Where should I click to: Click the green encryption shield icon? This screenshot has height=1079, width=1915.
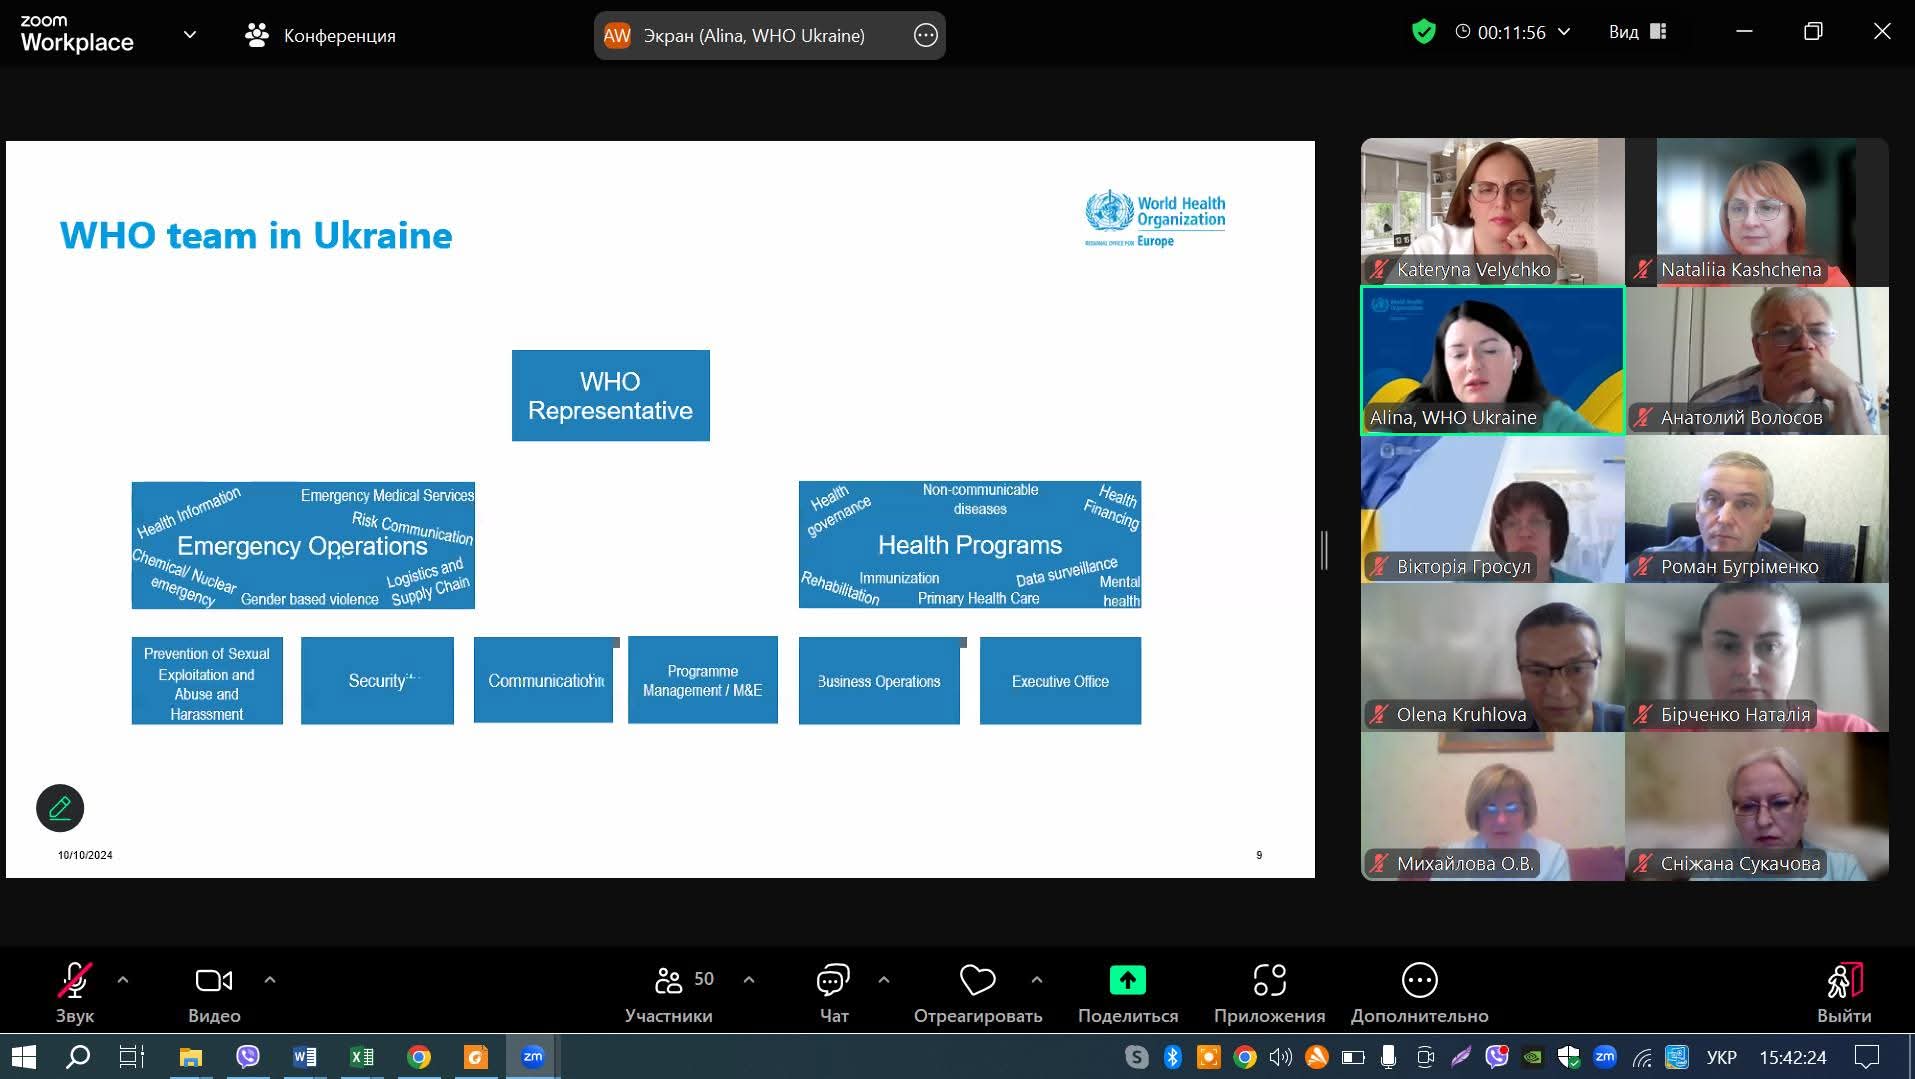click(1423, 32)
